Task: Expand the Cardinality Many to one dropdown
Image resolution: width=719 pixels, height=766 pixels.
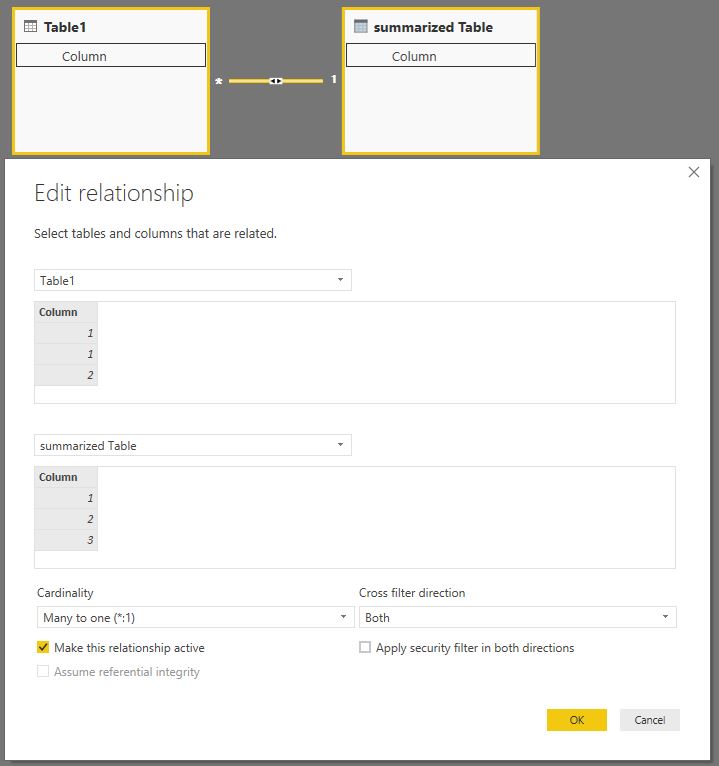Action: click(195, 617)
